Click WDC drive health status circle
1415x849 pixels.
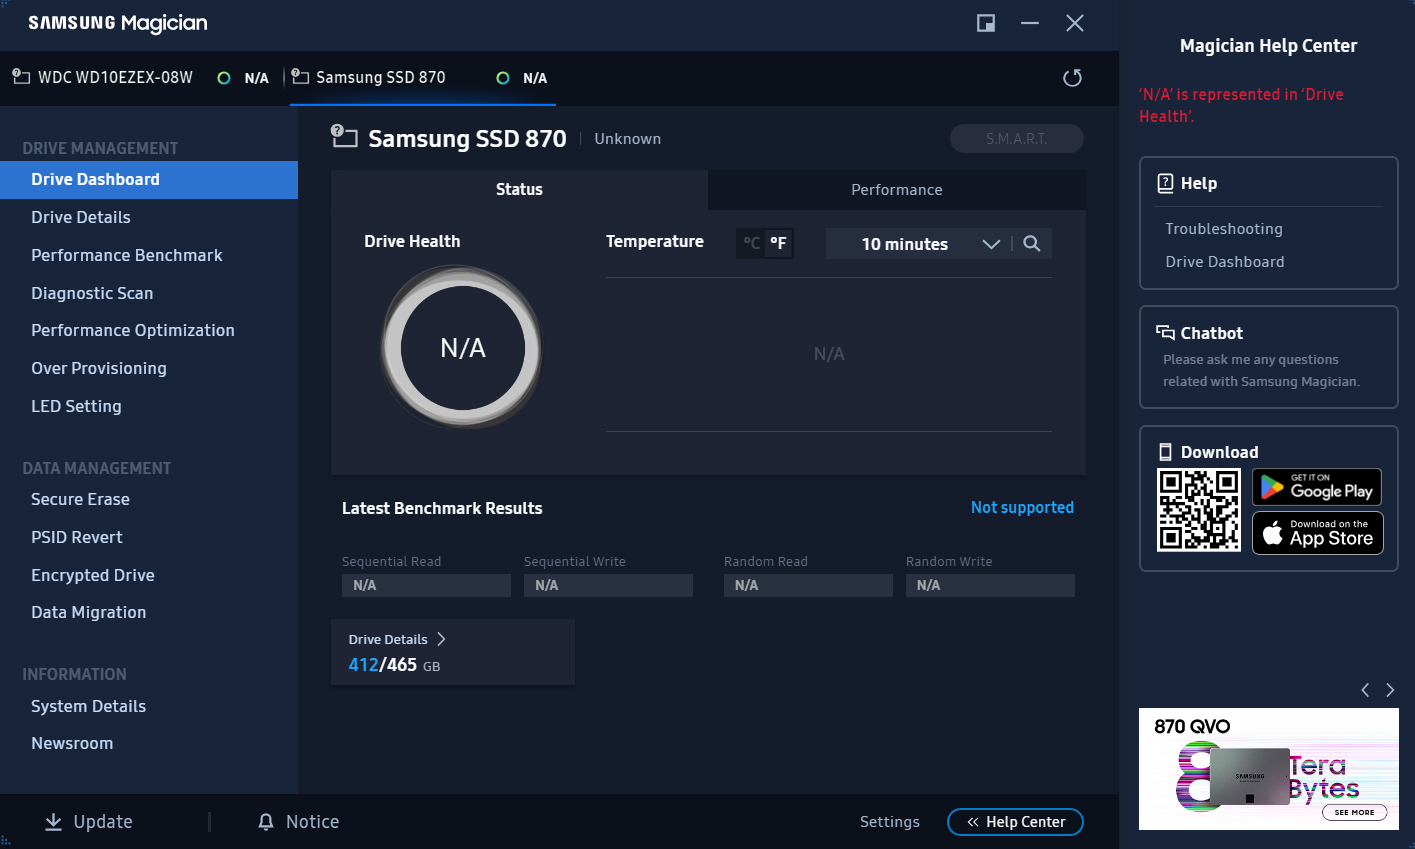pos(224,78)
